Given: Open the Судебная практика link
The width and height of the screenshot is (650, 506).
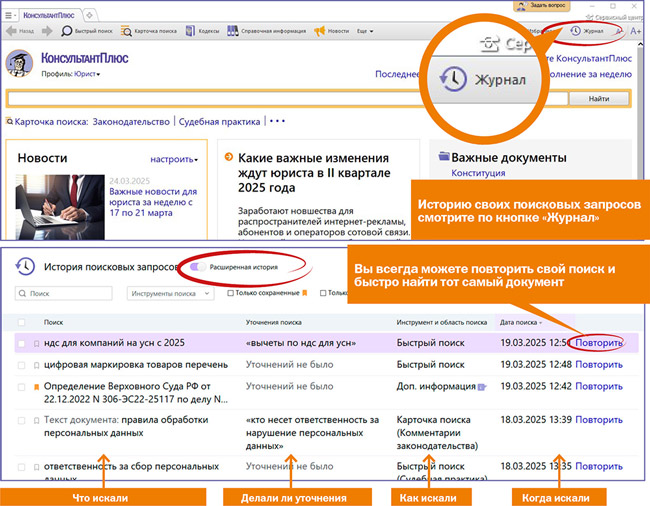Looking at the screenshot, I should (x=219, y=121).
